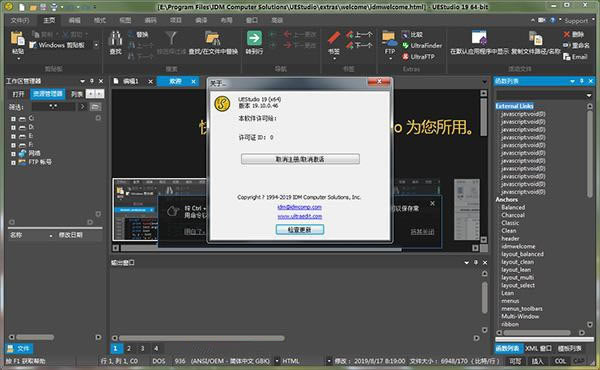Switch to XML window tab at bottom right

click(538, 348)
